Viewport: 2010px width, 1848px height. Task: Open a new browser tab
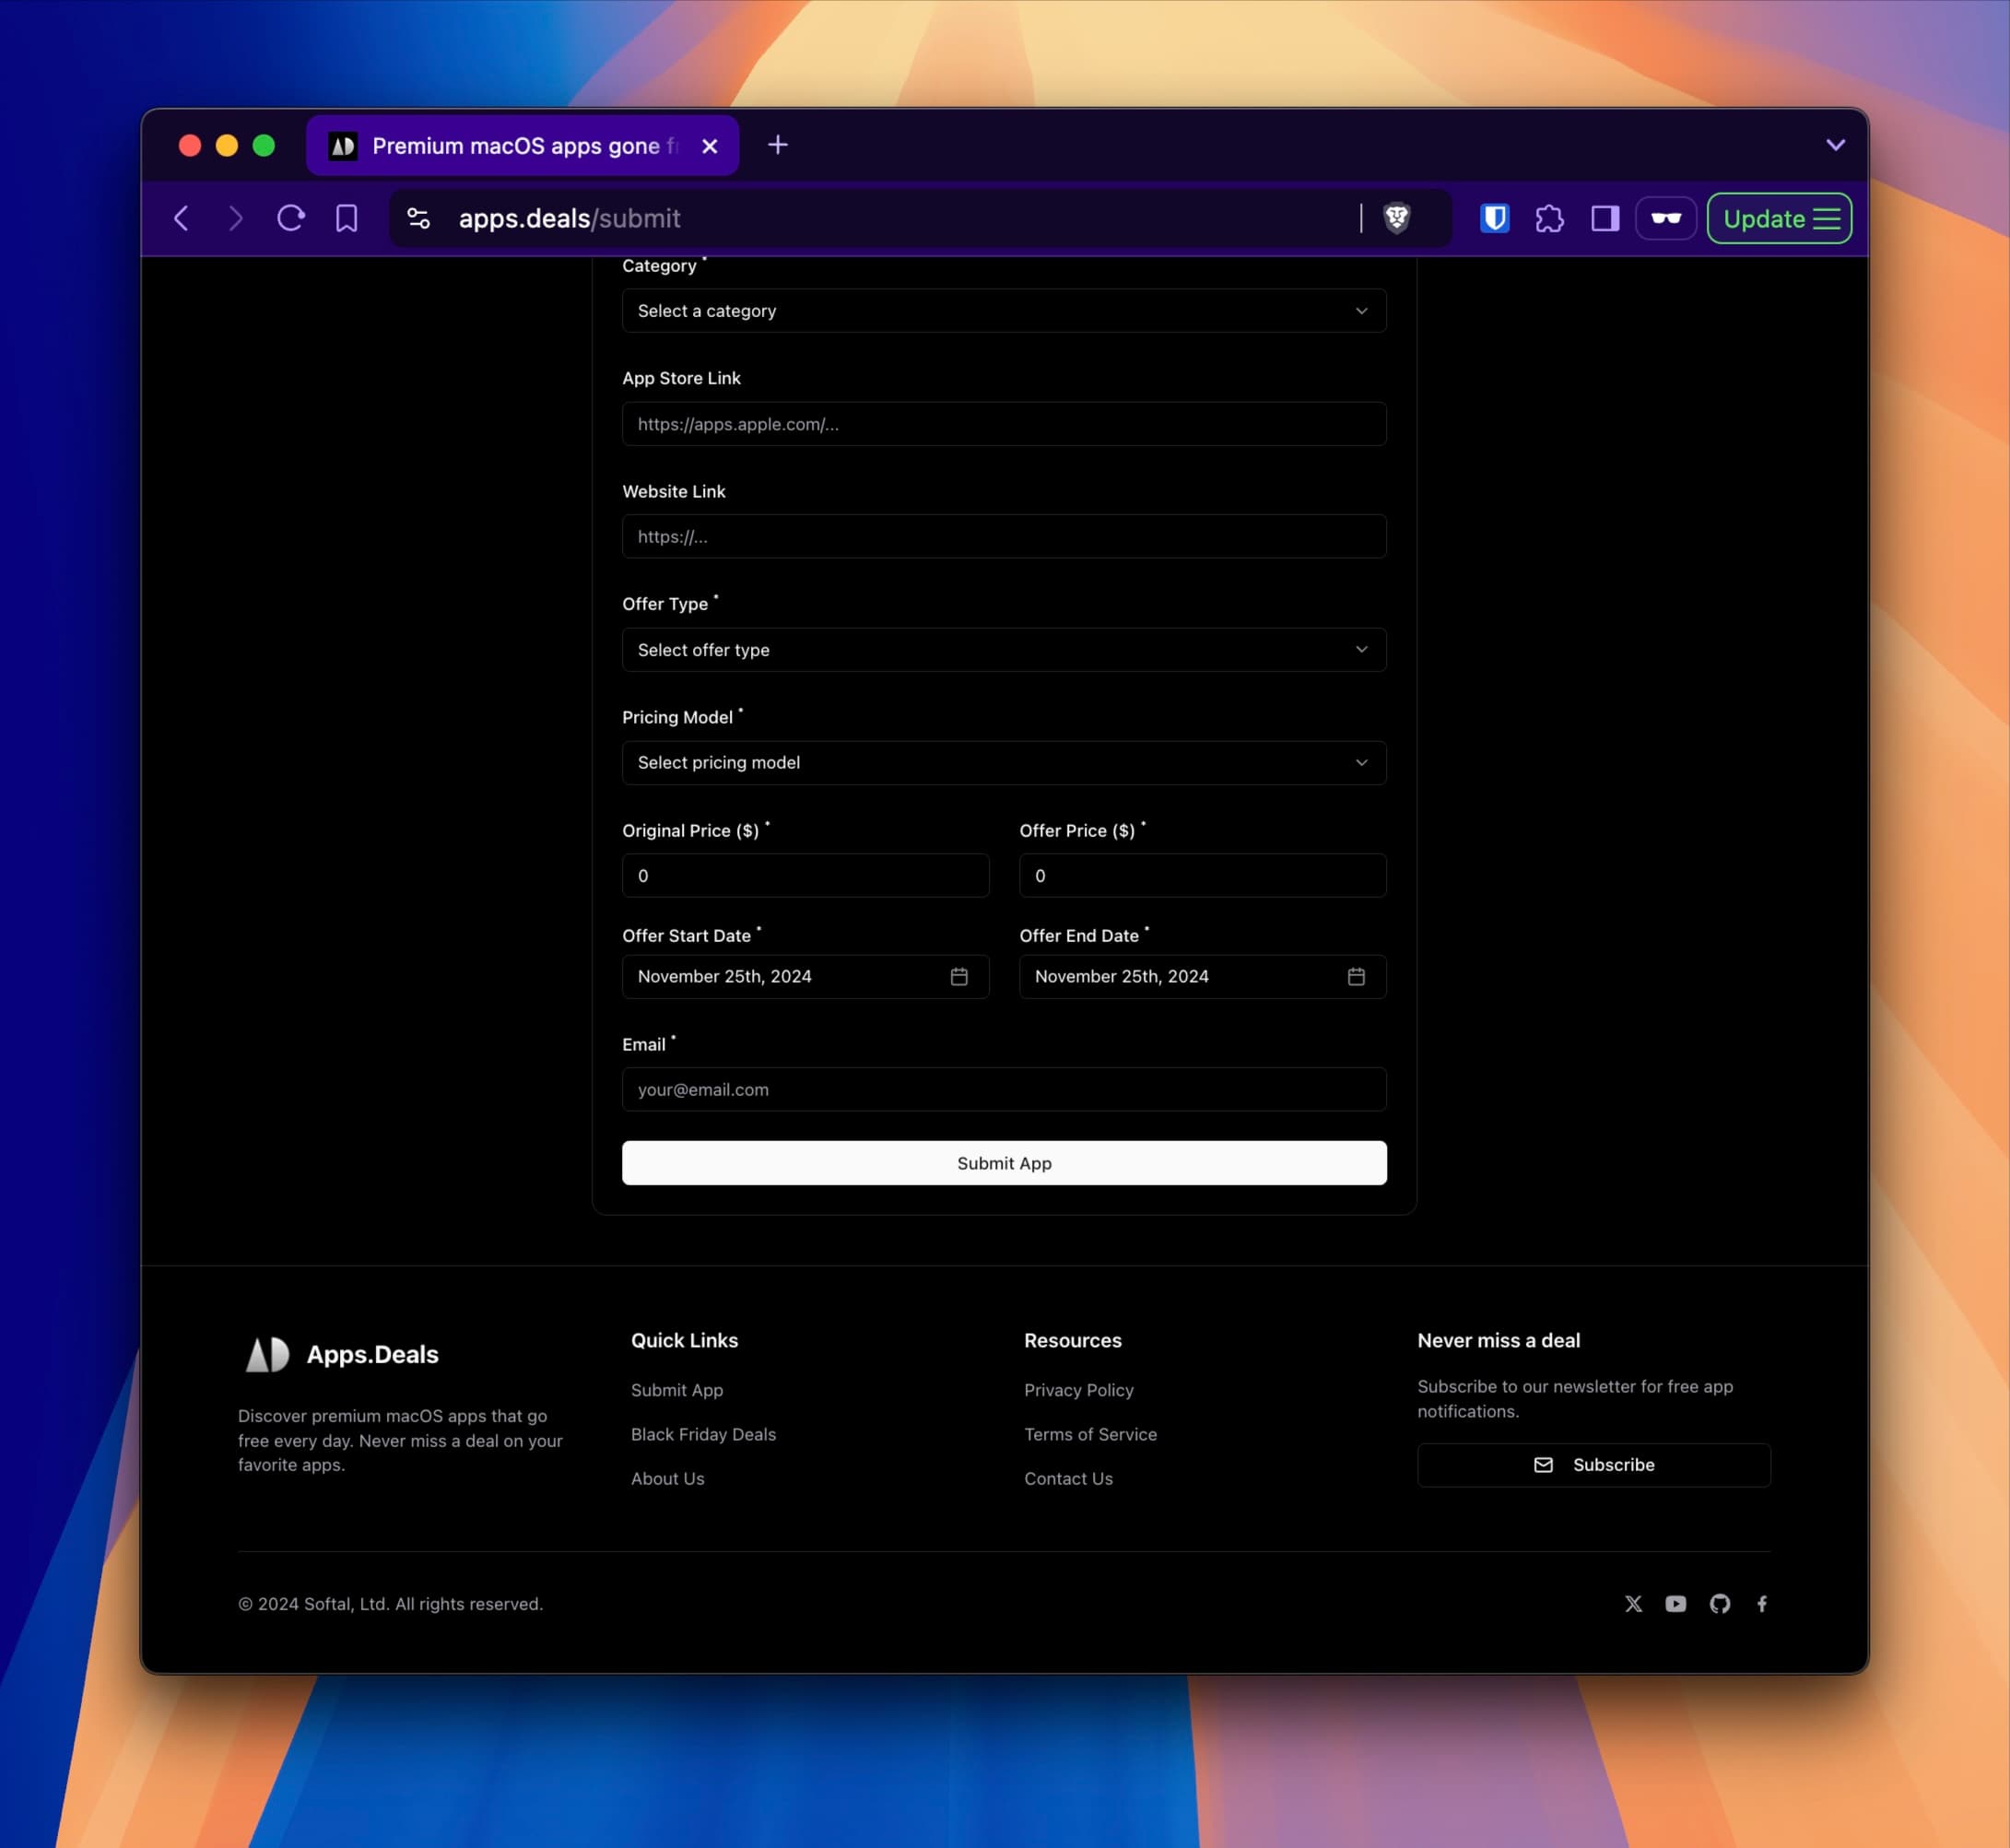click(777, 145)
